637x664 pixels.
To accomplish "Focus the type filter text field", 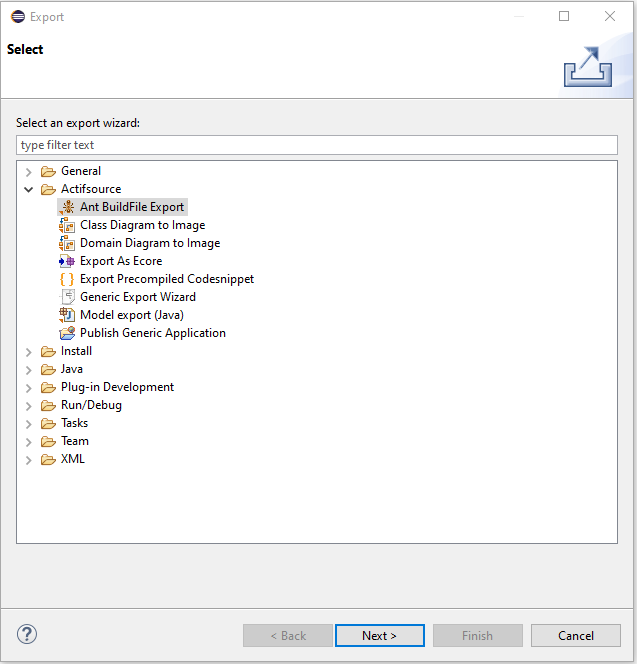I will tap(317, 145).
